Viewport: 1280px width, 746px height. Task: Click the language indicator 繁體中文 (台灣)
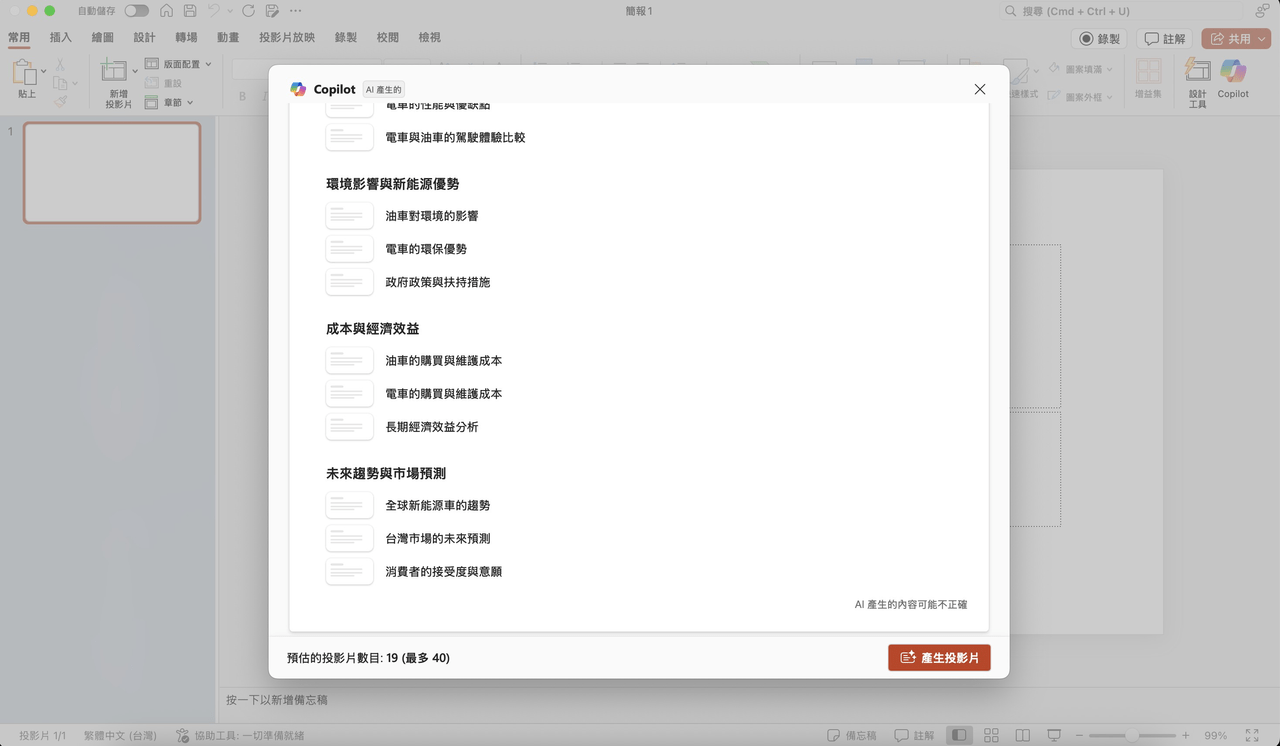click(x=120, y=735)
